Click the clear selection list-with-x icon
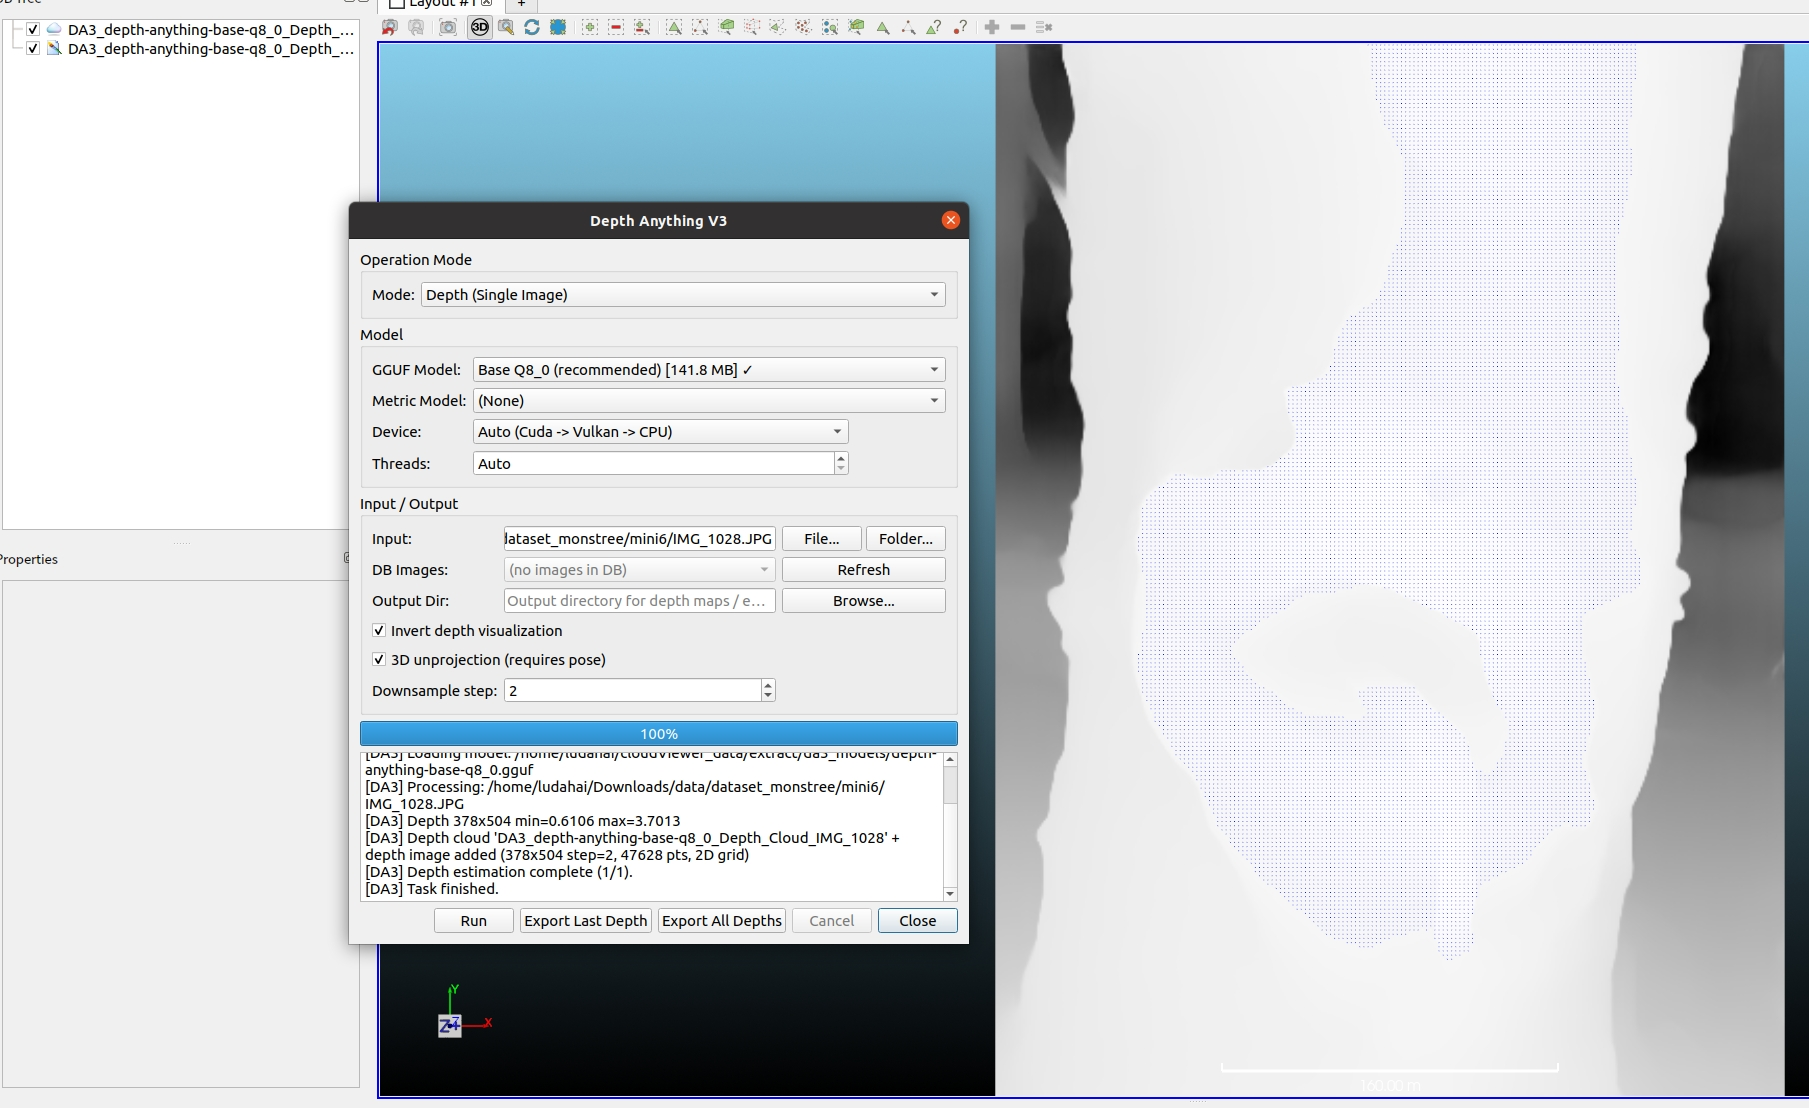The width and height of the screenshot is (1809, 1108). click(x=1044, y=27)
